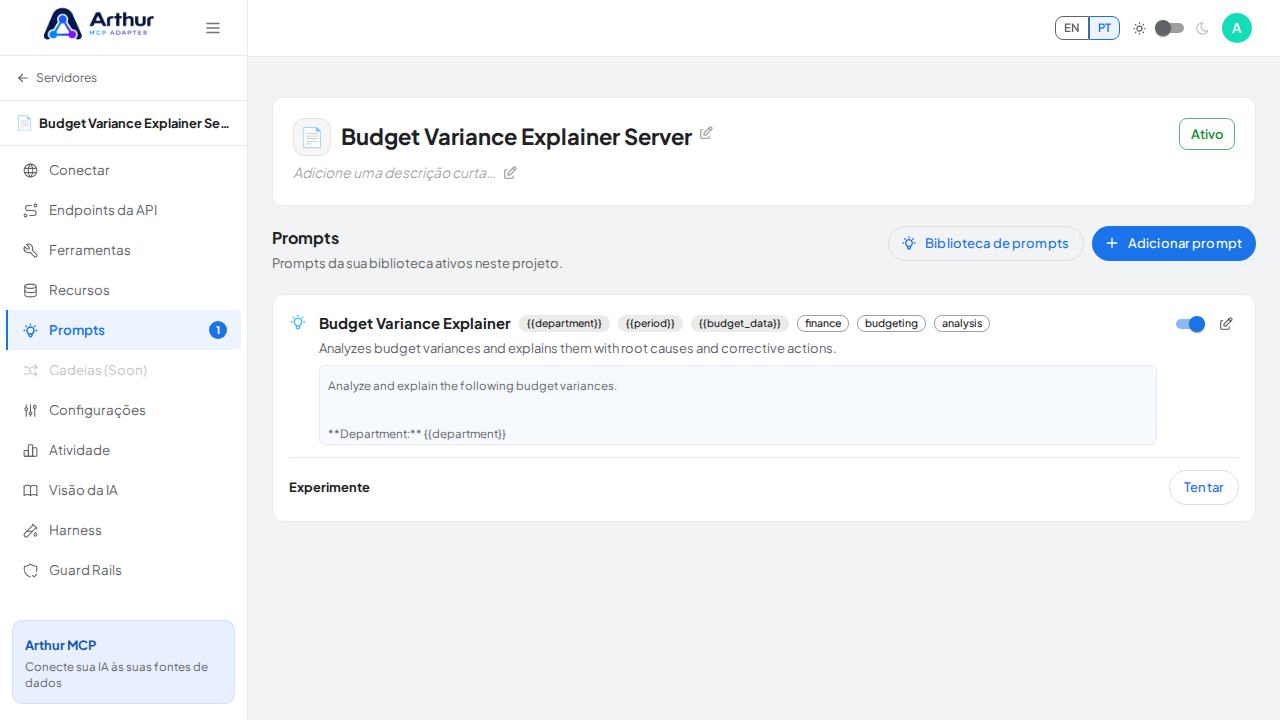Viewport: 1280px width, 720px height.
Task: Click the icon beside Harness
Action: [30, 530]
